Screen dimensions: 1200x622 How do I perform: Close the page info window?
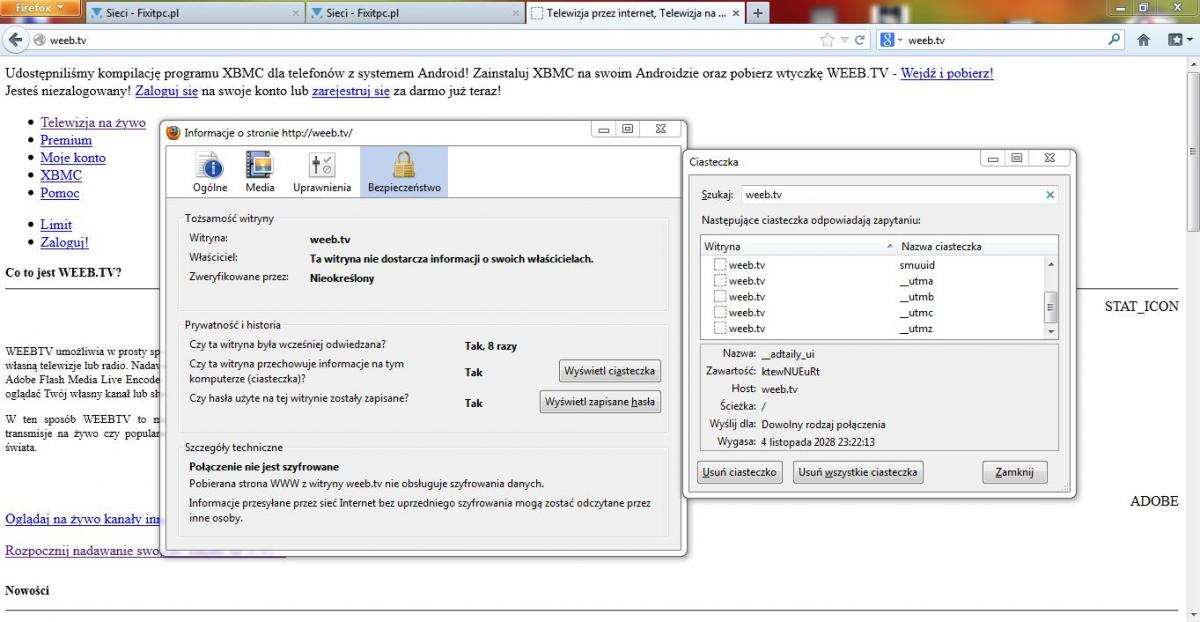pyautogui.click(x=660, y=129)
